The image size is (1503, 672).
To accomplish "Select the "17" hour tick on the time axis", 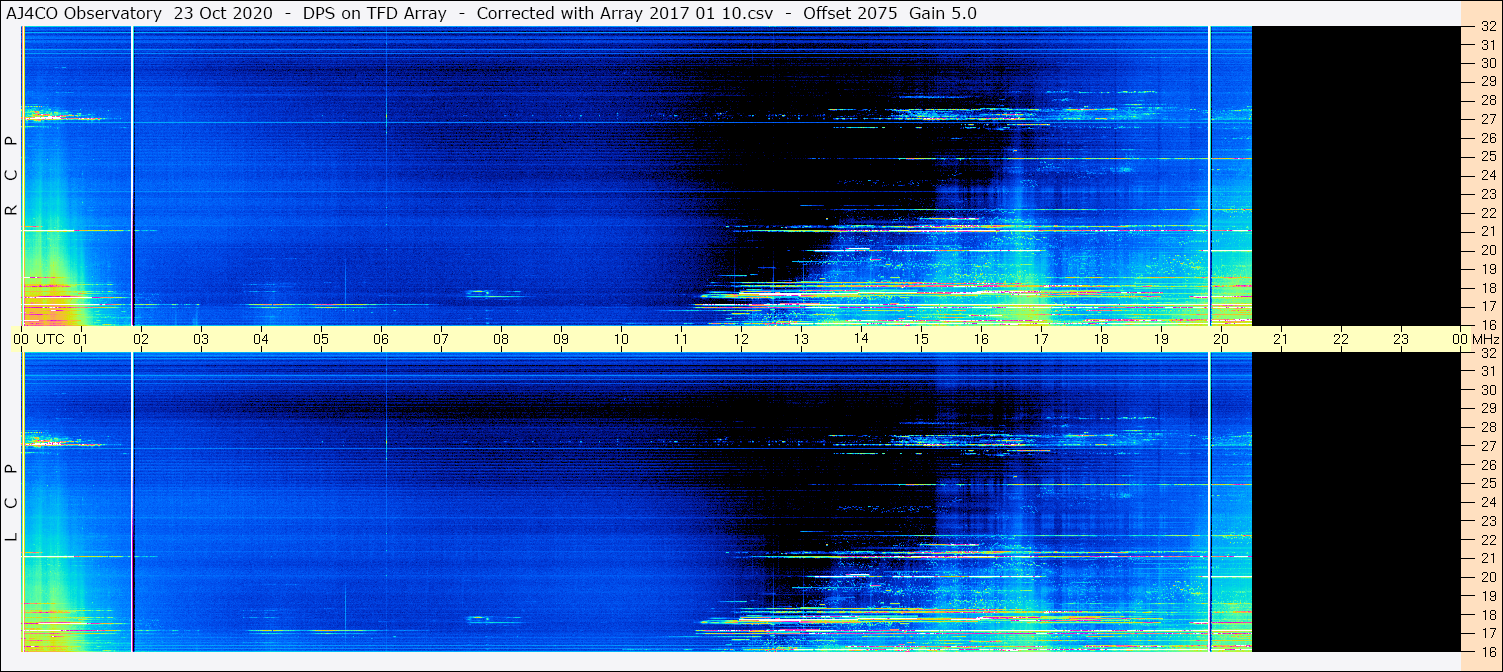I will [1041, 339].
